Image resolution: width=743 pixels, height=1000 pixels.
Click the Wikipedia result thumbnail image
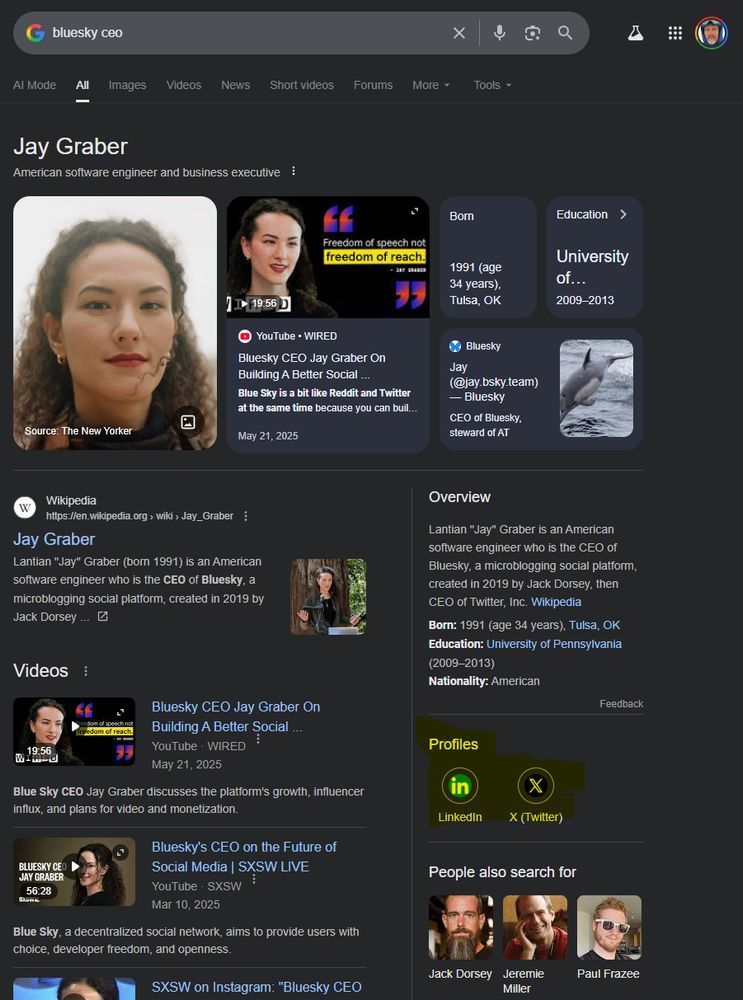coord(328,597)
